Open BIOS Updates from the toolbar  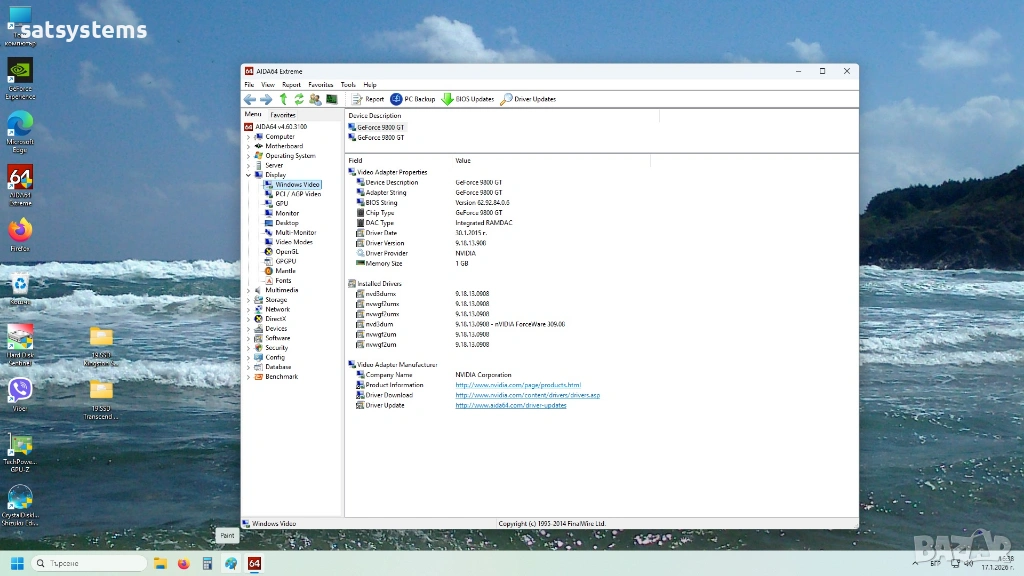(x=468, y=99)
